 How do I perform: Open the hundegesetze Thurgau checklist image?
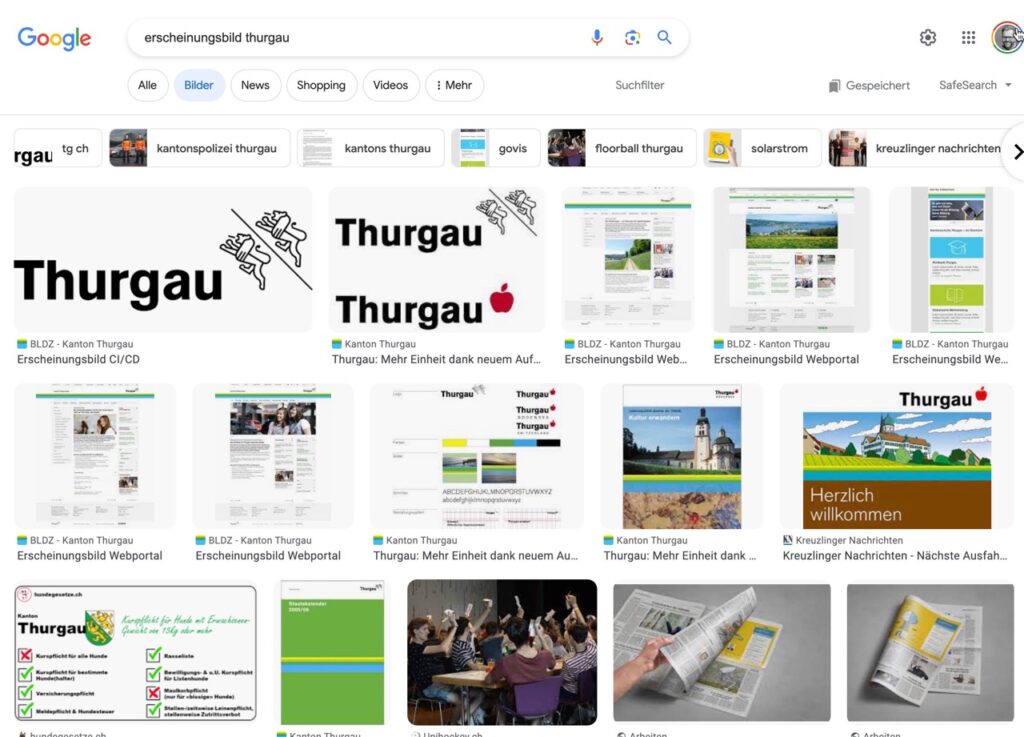[x=135, y=652]
